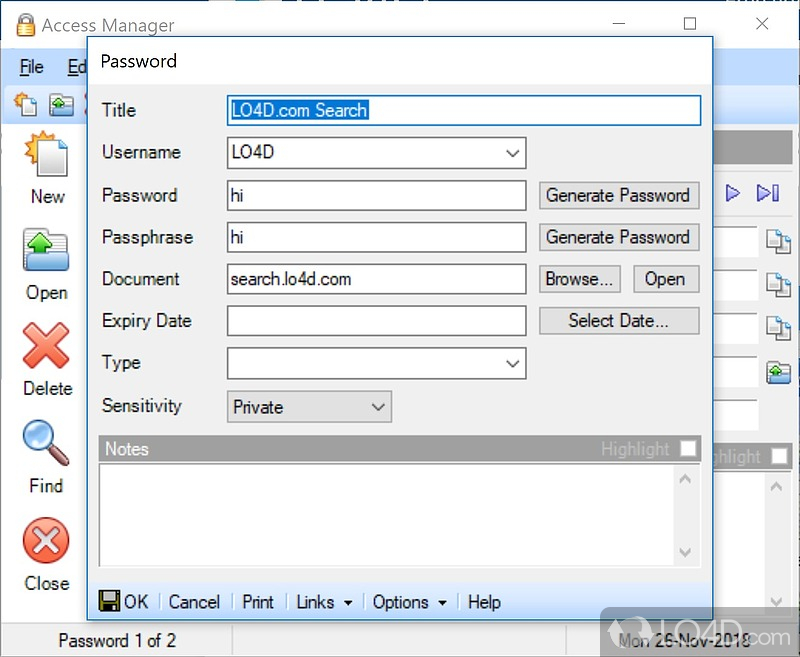Click main window notes scrollbar up arrow
Screen dimensions: 800x657
click(x=777, y=486)
